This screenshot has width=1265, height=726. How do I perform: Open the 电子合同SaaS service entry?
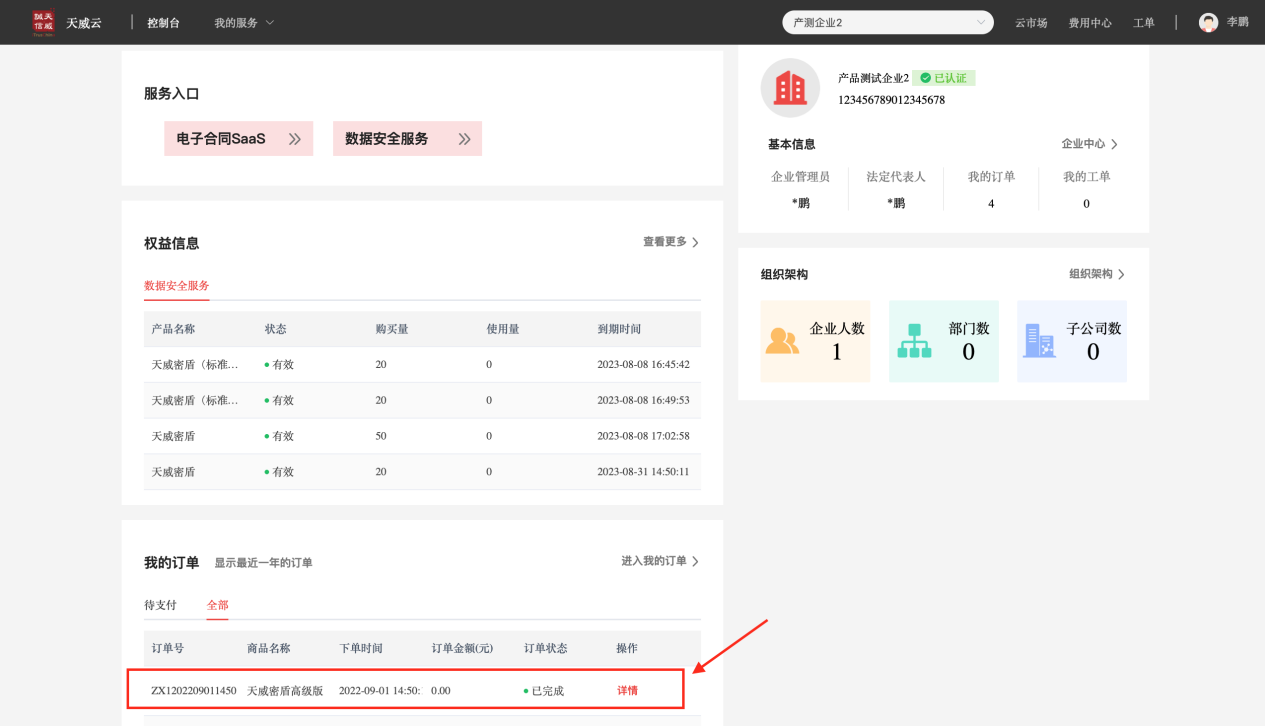pyautogui.click(x=238, y=139)
